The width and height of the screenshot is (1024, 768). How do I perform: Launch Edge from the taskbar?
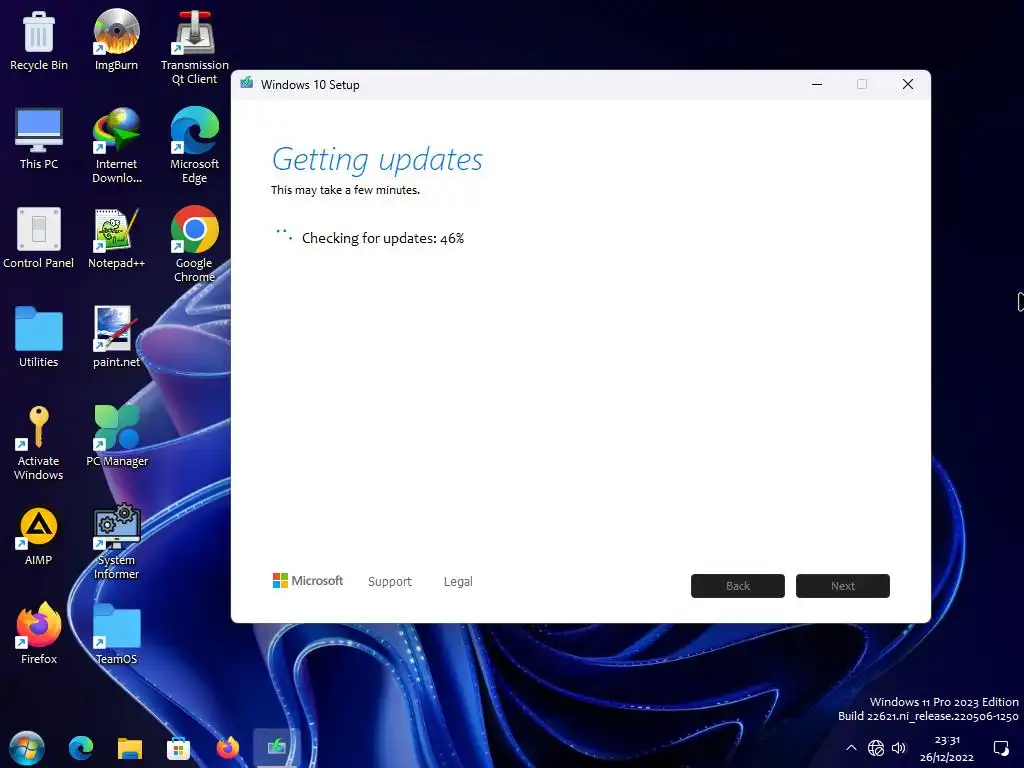click(81, 748)
